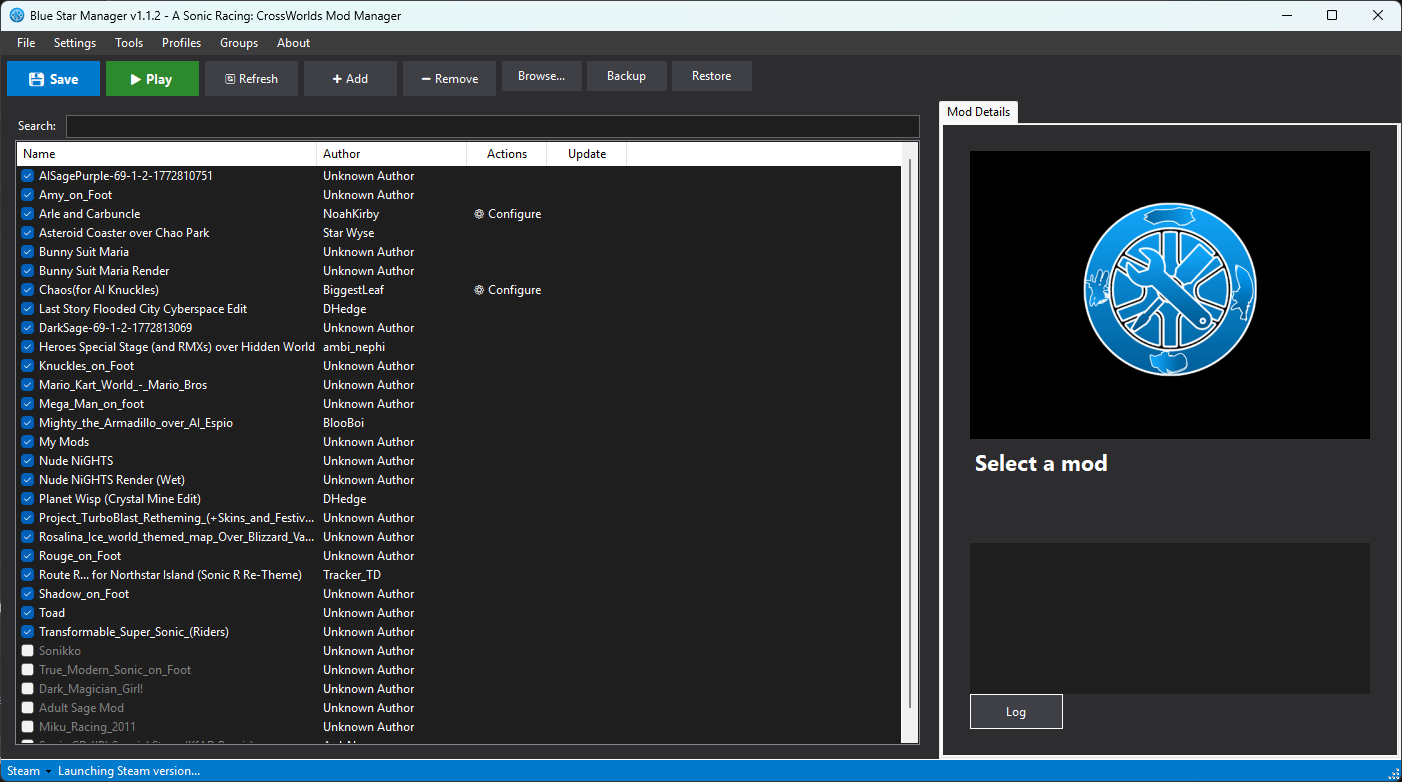
Task: Open the Groups menu
Action: (x=239, y=43)
